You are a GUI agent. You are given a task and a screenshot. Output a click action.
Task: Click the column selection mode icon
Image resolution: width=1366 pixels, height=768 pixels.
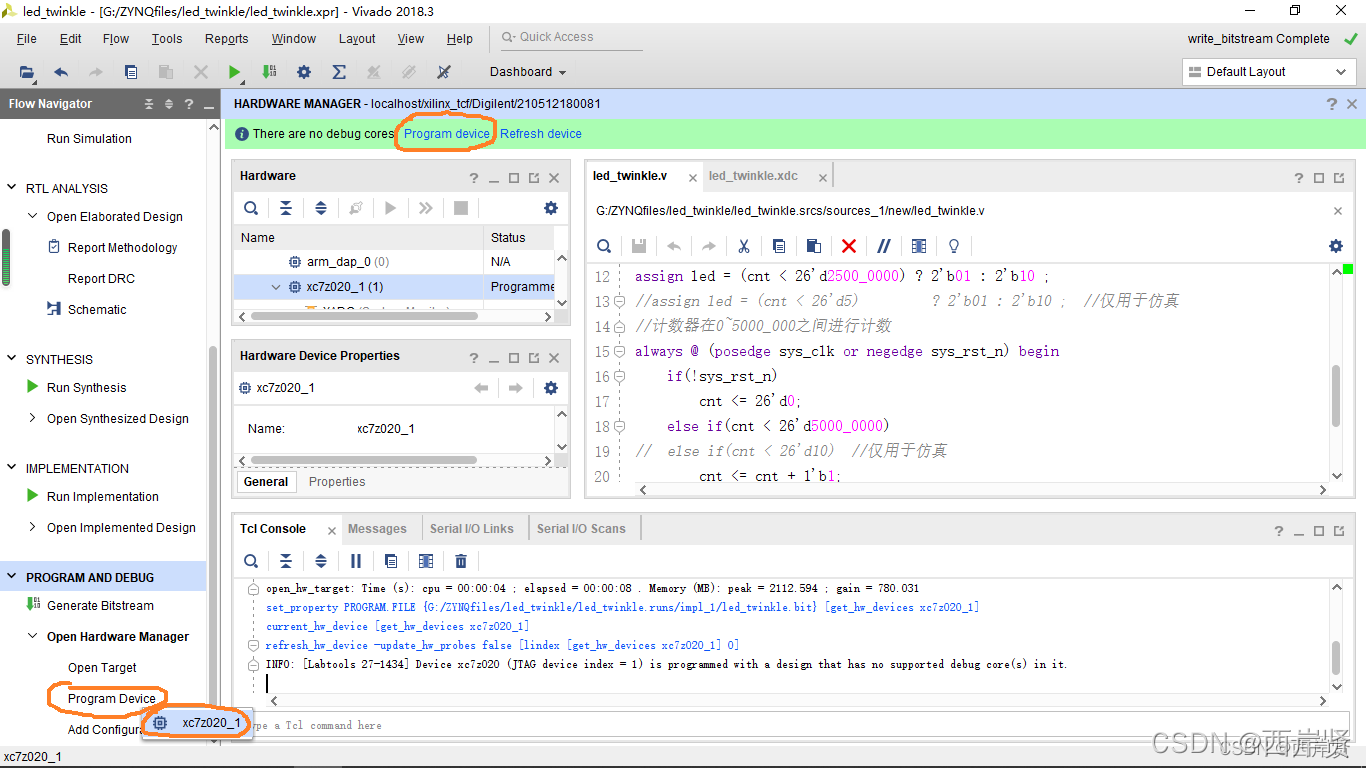point(919,246)
